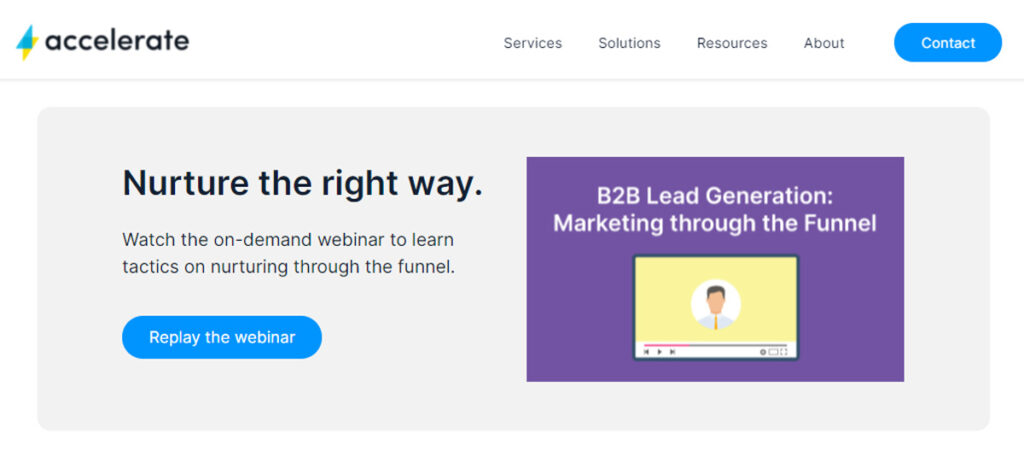Image resolution: width=1024 pixels, height=468 pixels.
Task: Click the skip-back icon in the video illustration
Action: [x=647, y=352]
